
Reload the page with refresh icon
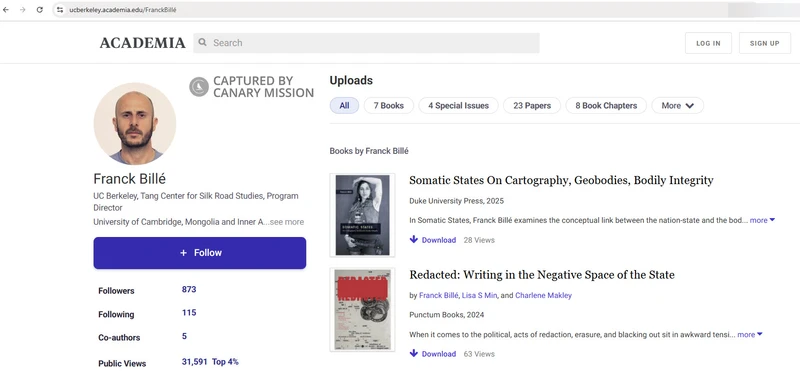tap(39, 10)
